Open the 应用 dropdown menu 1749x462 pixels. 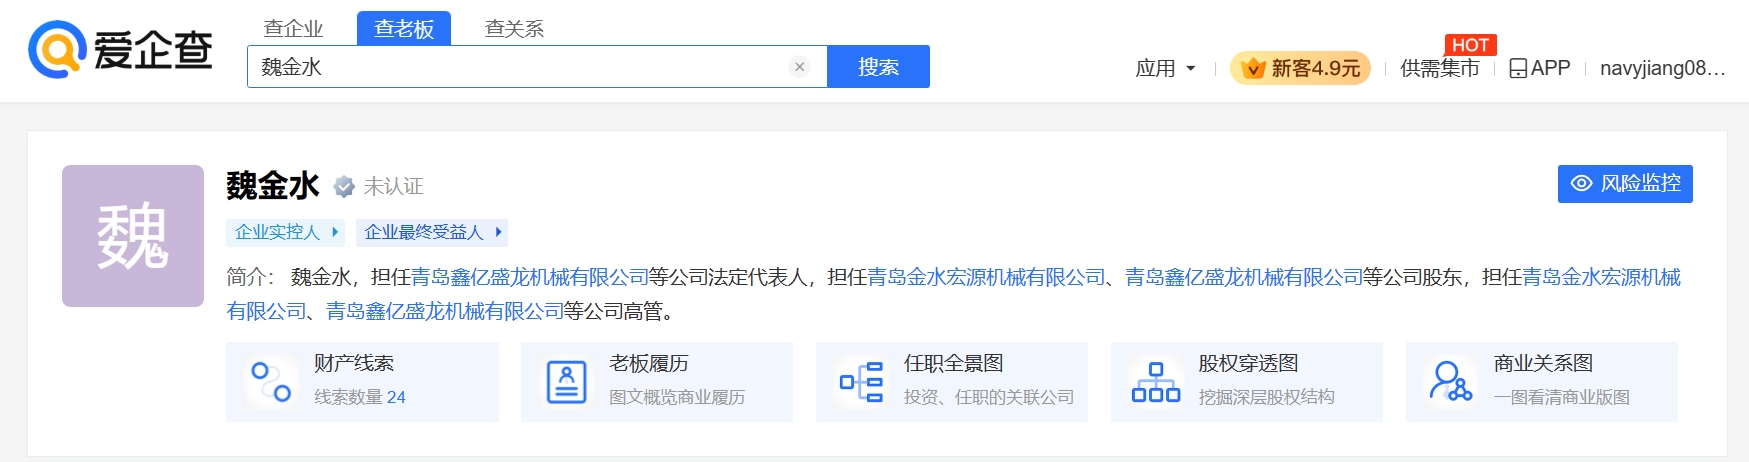[x=1165, y=68]
